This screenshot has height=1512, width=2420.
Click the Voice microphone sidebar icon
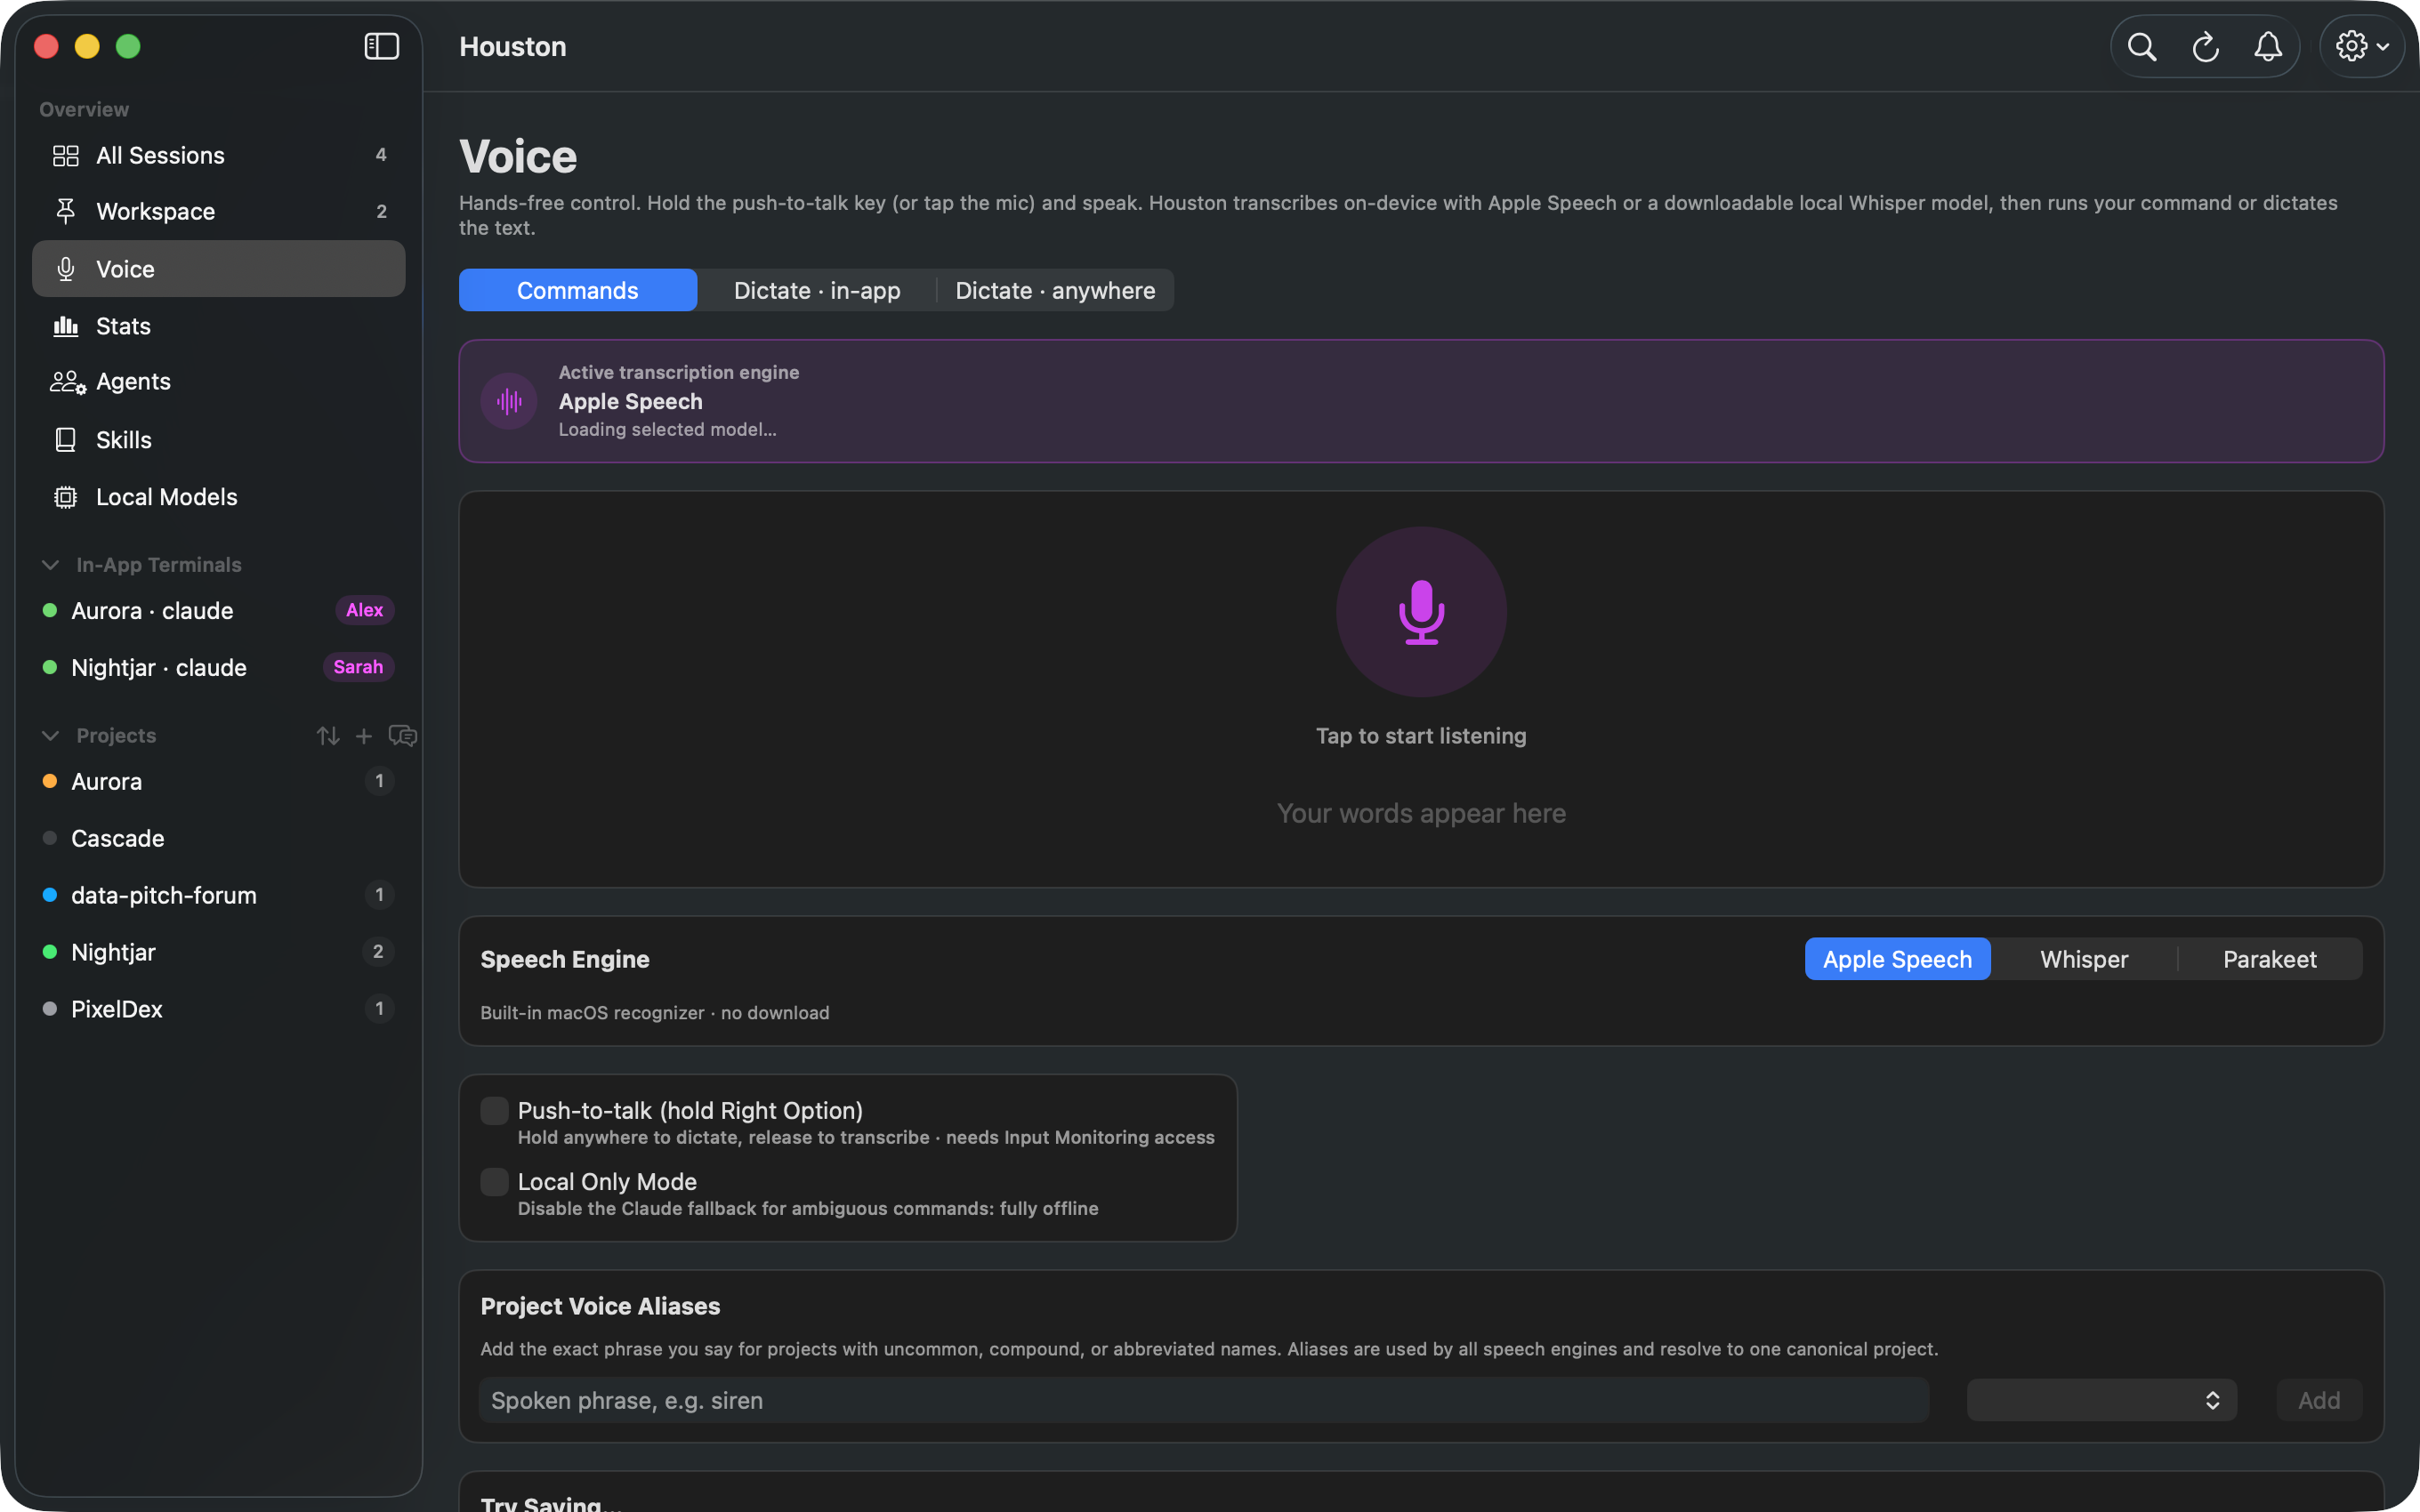(66, 269)
